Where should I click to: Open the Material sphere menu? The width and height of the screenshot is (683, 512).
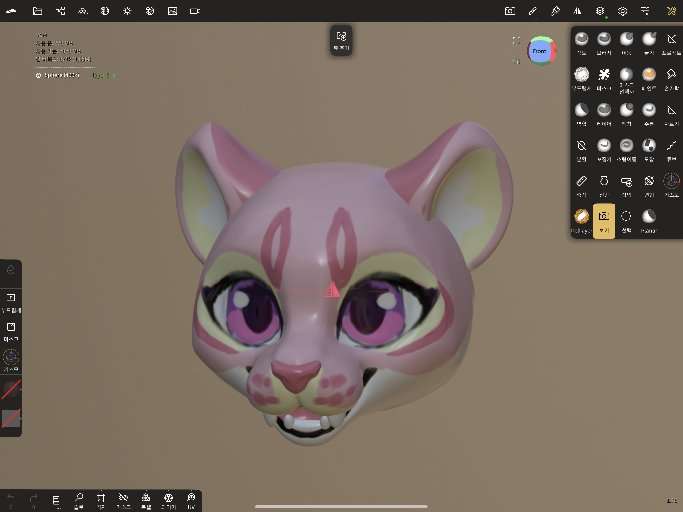105,11
